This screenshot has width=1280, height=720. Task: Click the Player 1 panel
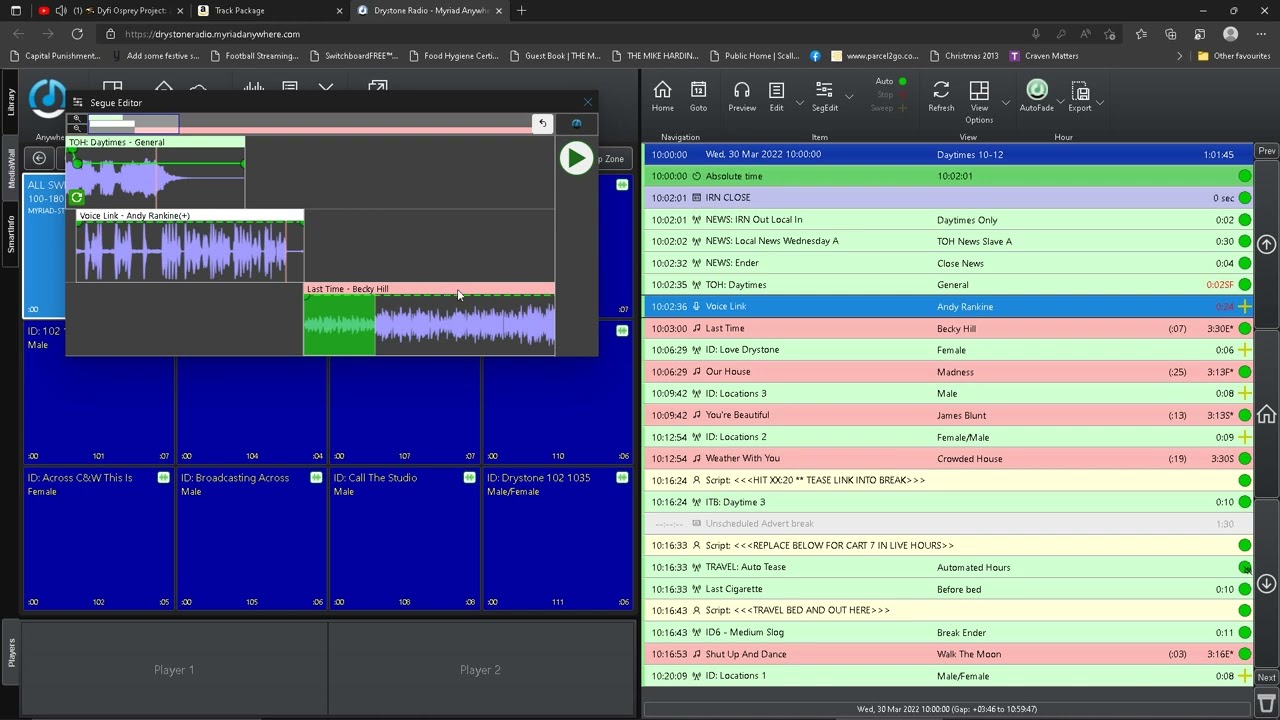click(x=174, y=669)
